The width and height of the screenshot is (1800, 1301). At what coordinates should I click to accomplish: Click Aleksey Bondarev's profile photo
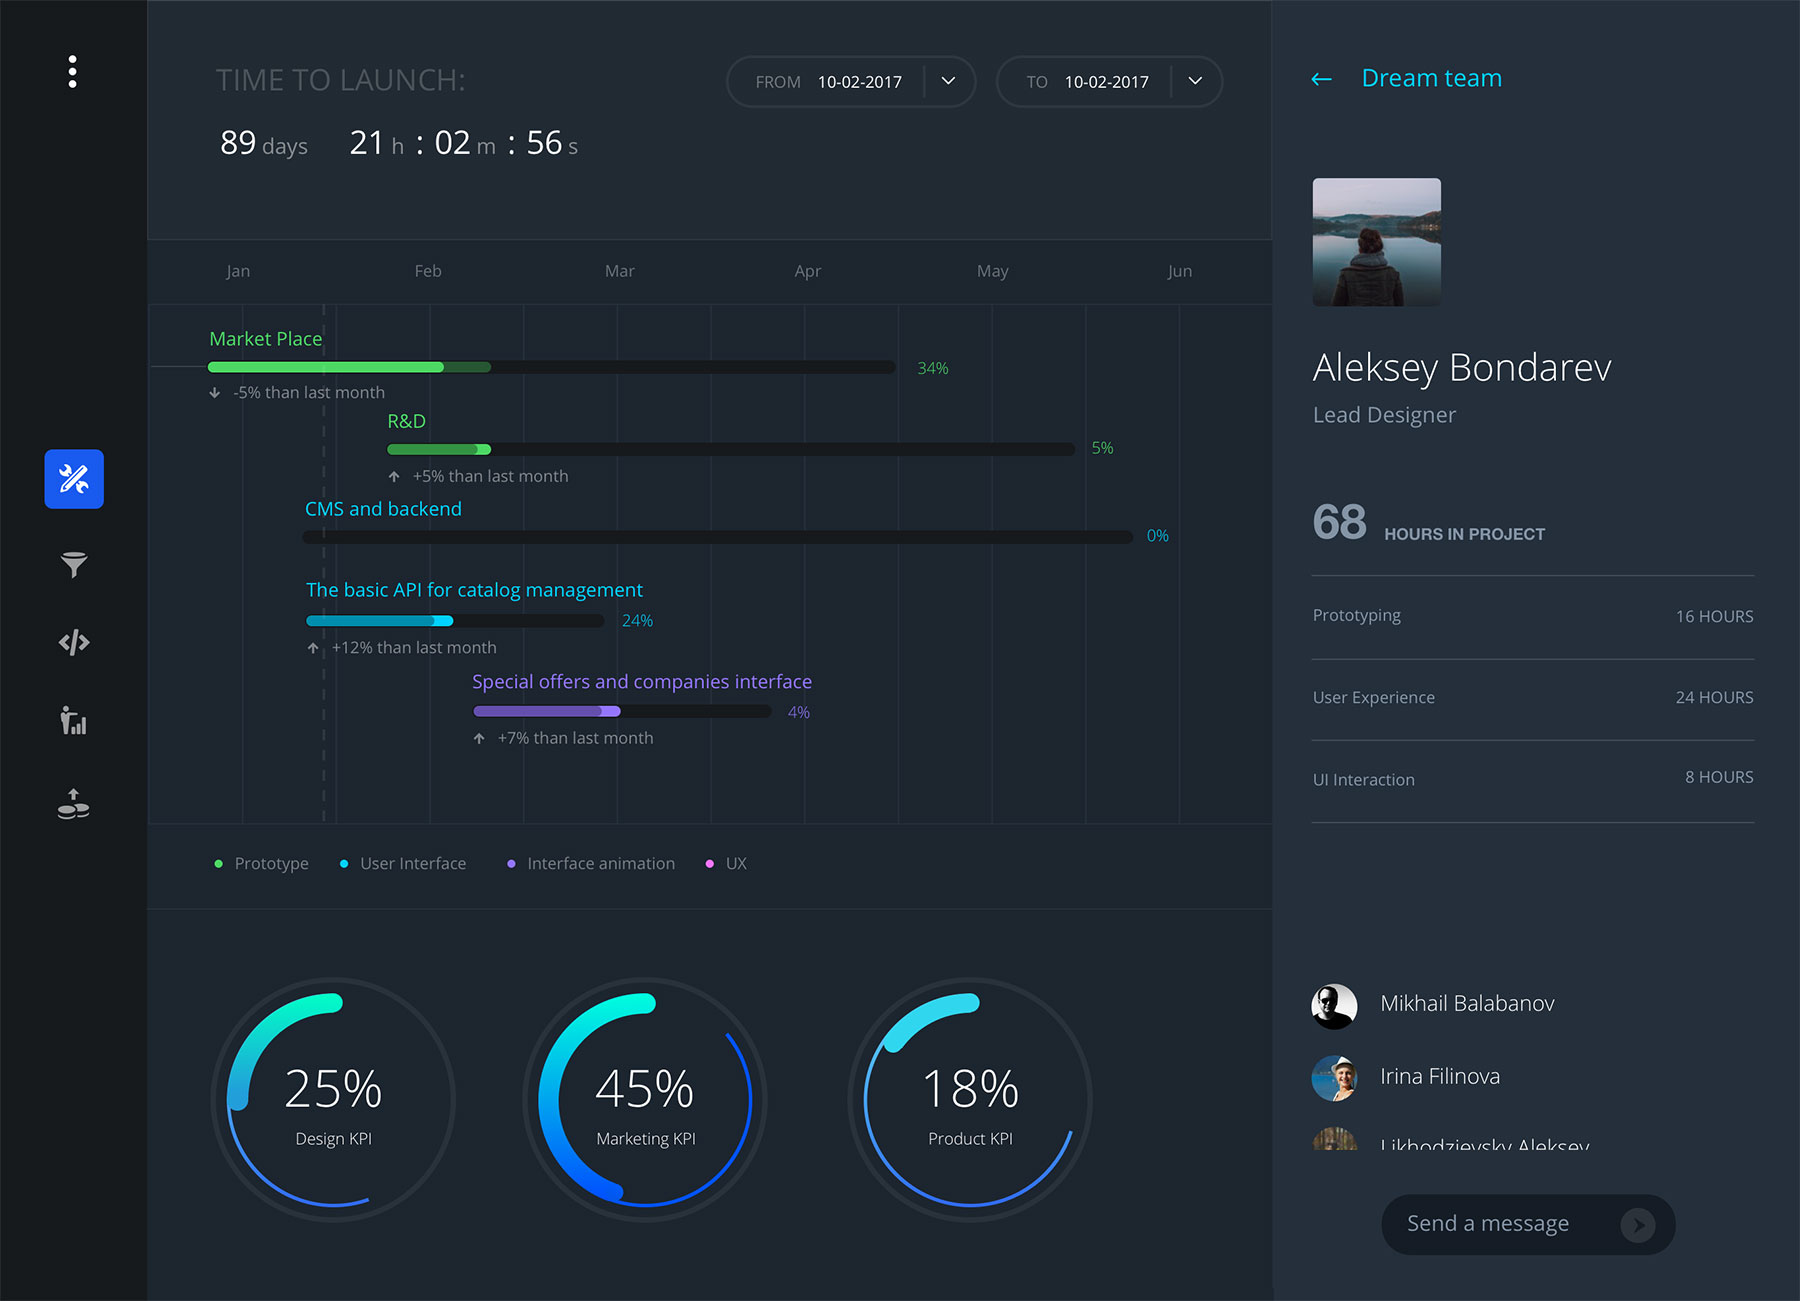[1376, 242]
